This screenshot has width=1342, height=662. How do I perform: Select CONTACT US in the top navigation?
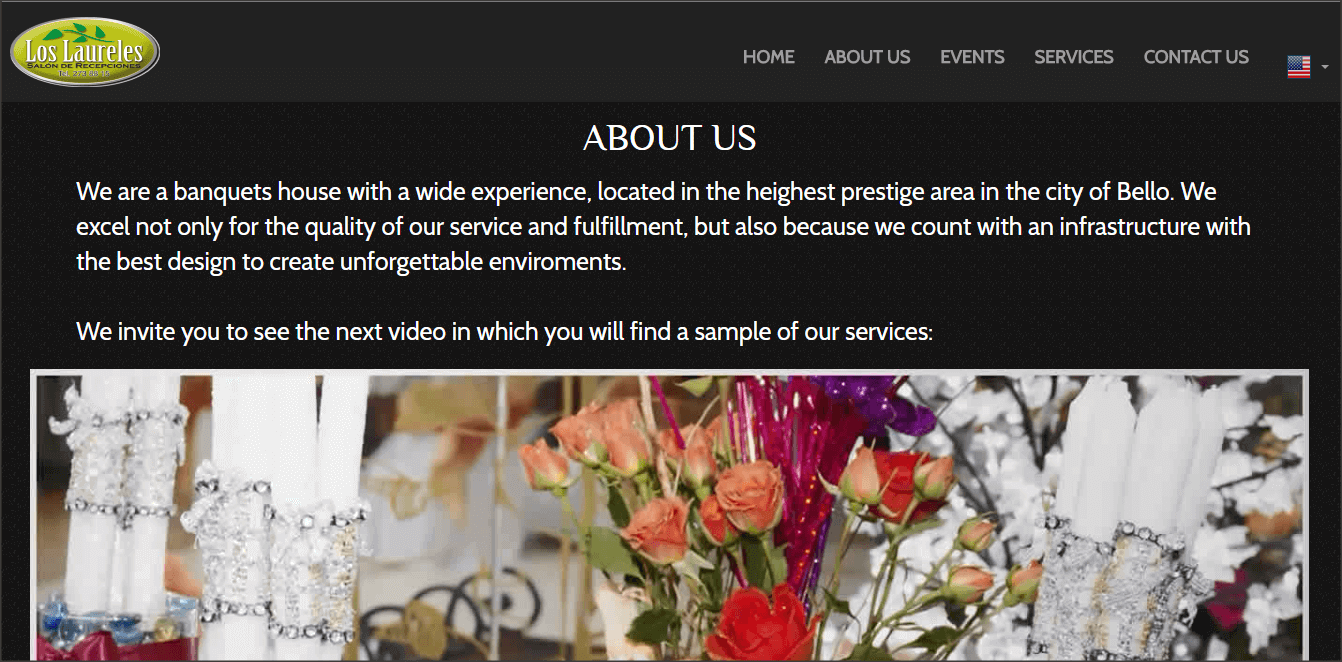coord(1196,57)
